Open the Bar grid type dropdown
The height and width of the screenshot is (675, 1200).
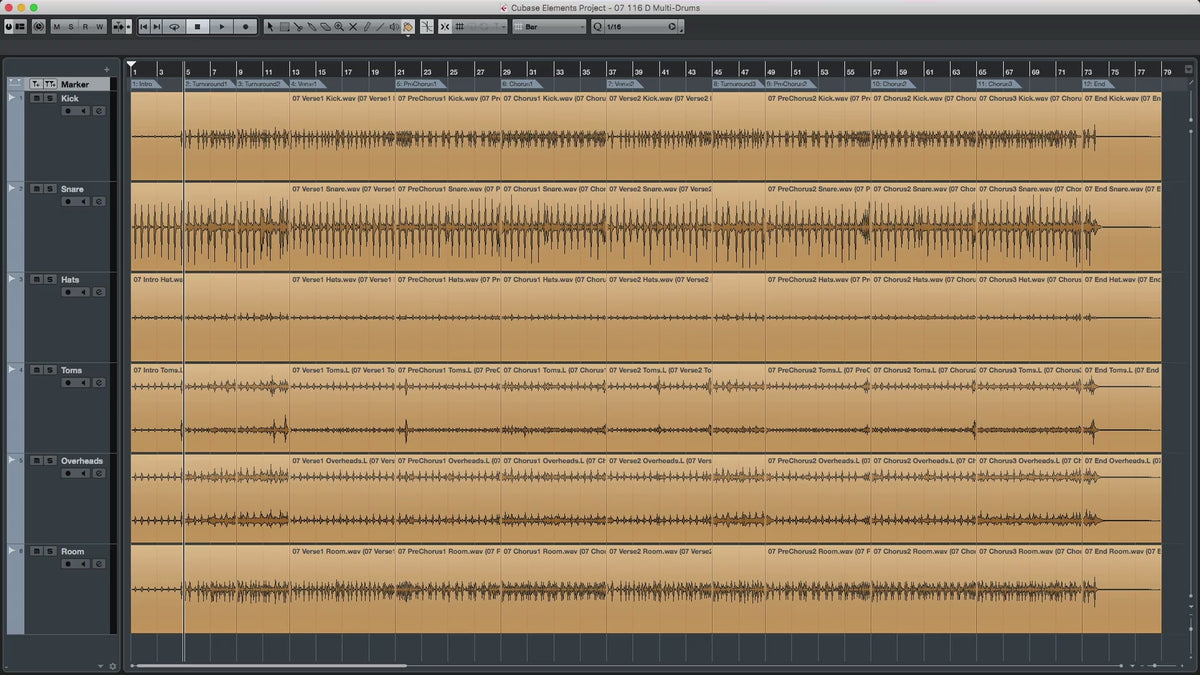[x=549, y=27]
